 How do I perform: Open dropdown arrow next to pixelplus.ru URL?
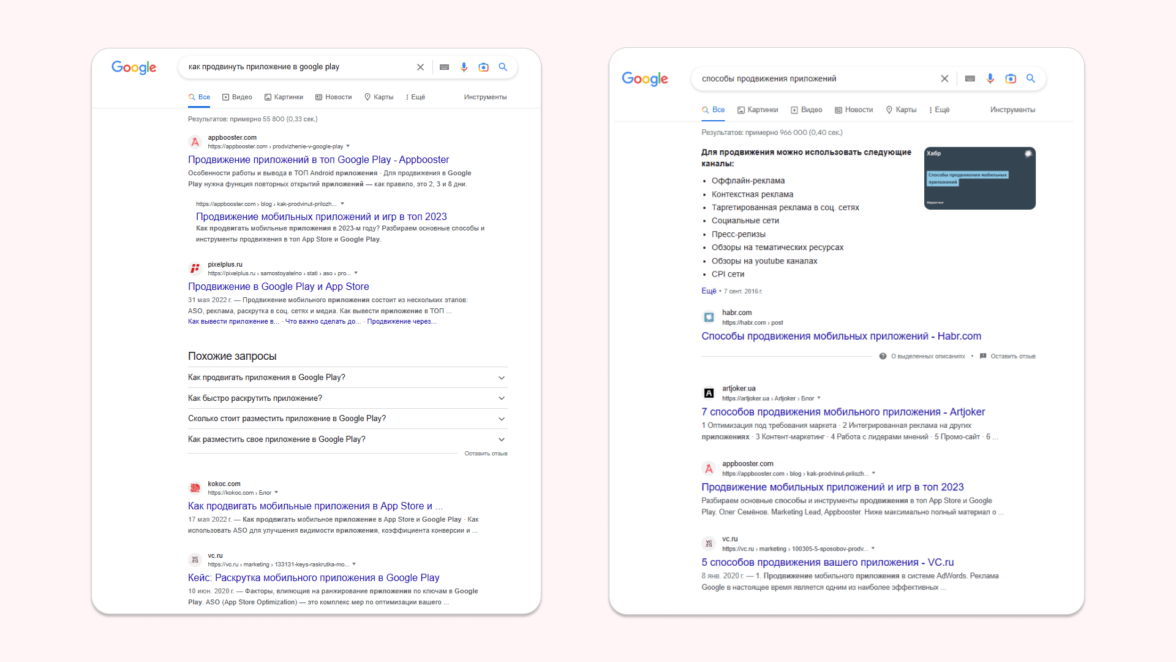click(356, 273)
